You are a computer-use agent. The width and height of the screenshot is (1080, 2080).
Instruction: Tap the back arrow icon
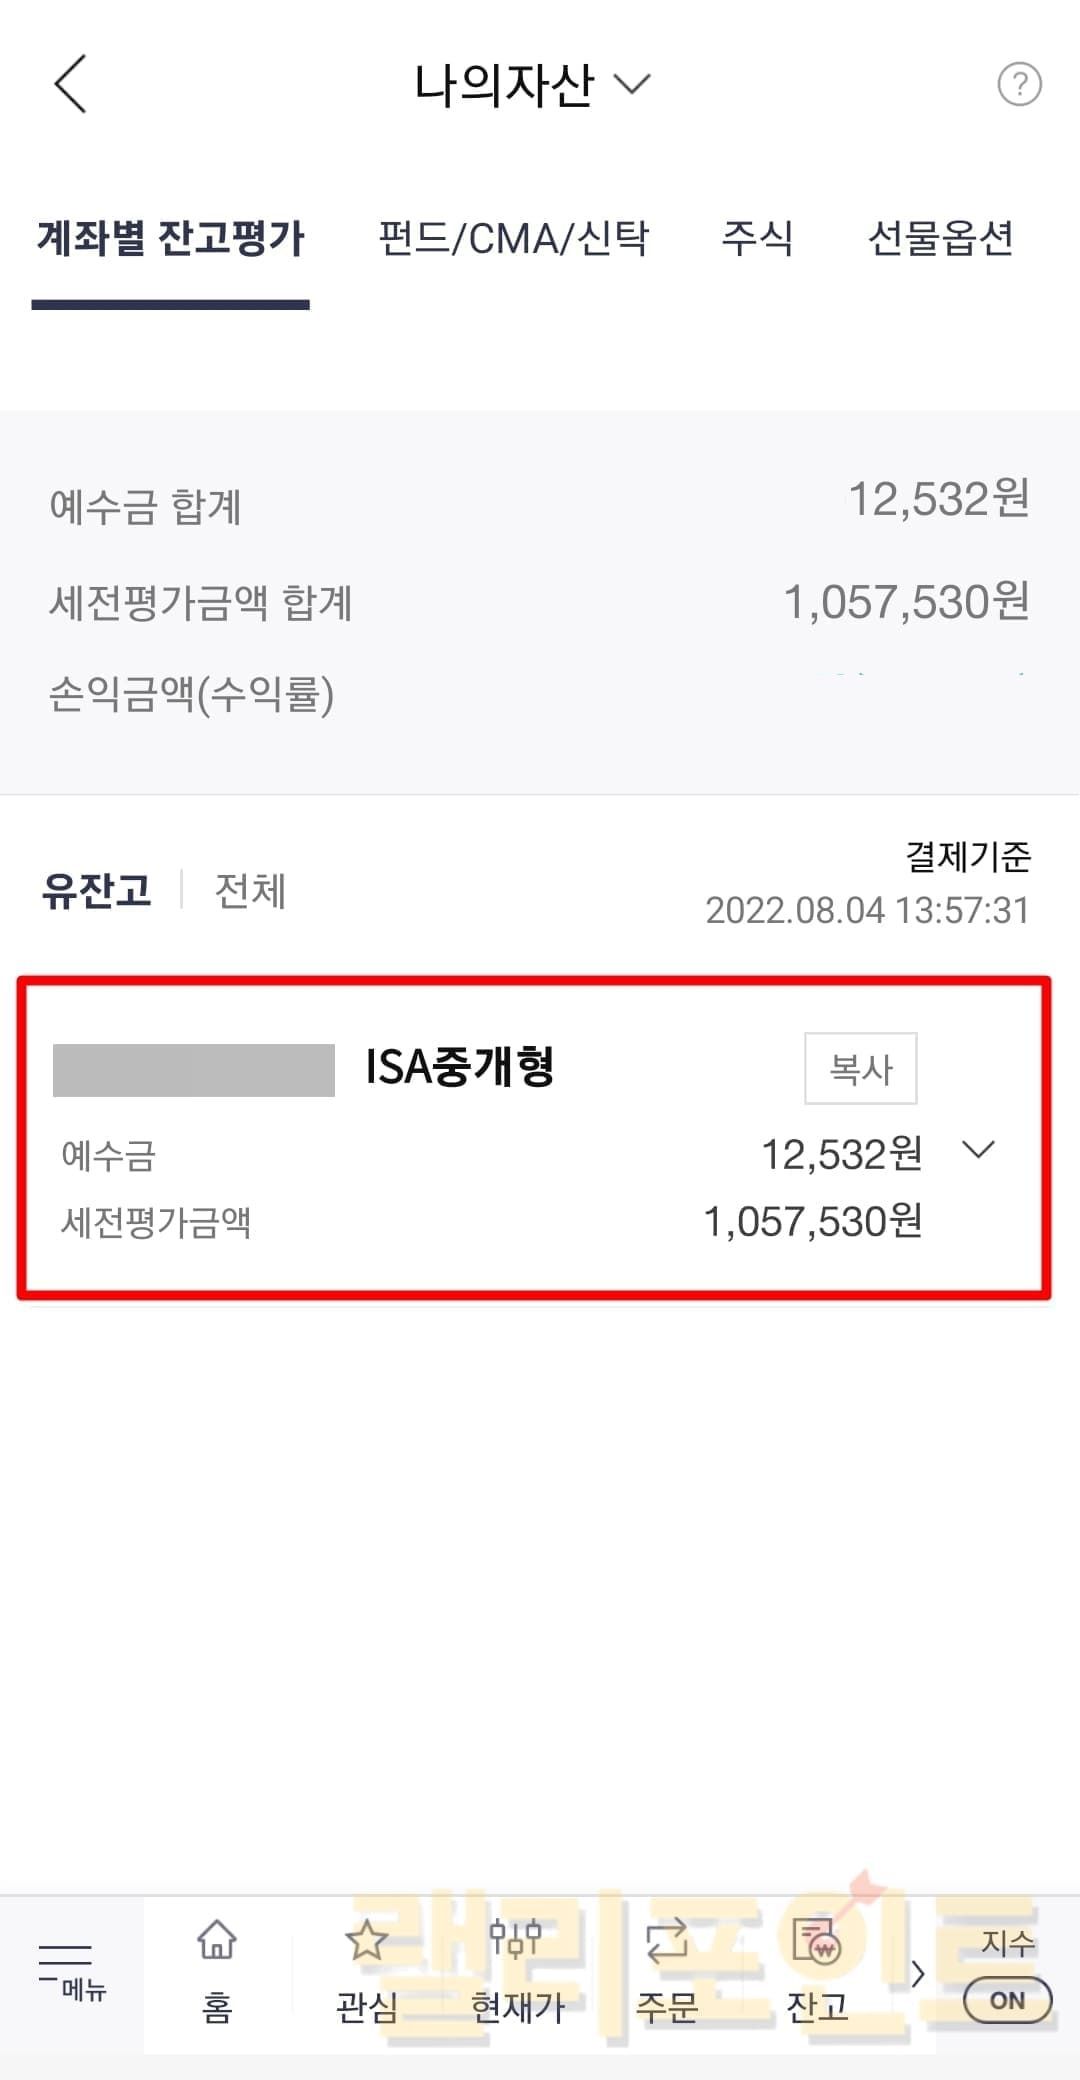71,84
